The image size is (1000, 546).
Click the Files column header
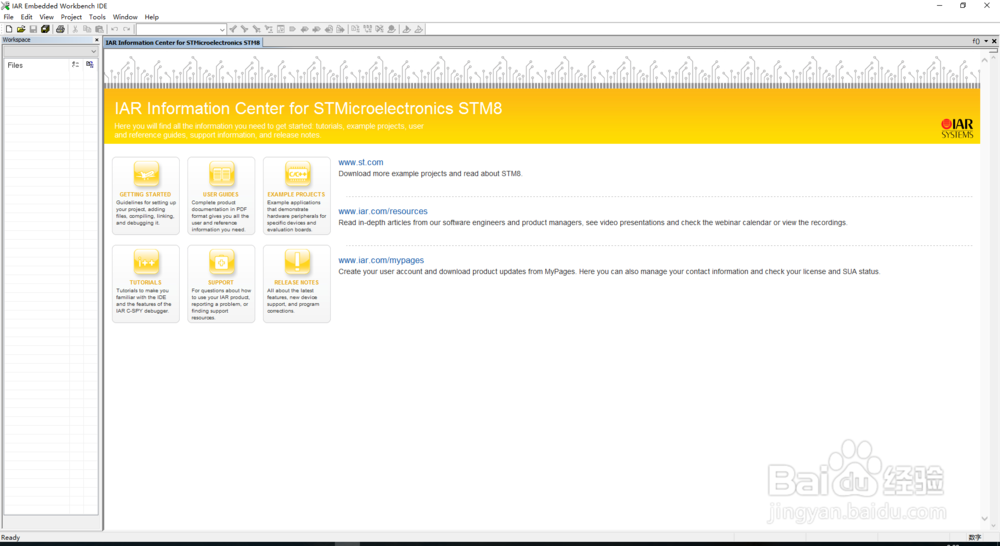[37, 65]
